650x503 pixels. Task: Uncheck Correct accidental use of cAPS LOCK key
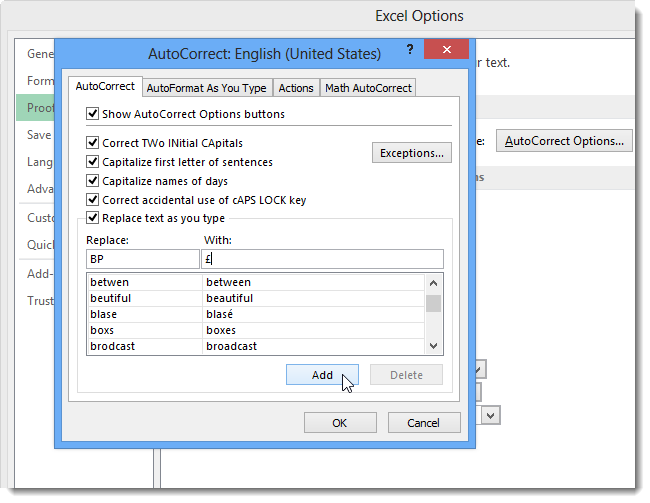pyautogui.click(x=93, y=200)
